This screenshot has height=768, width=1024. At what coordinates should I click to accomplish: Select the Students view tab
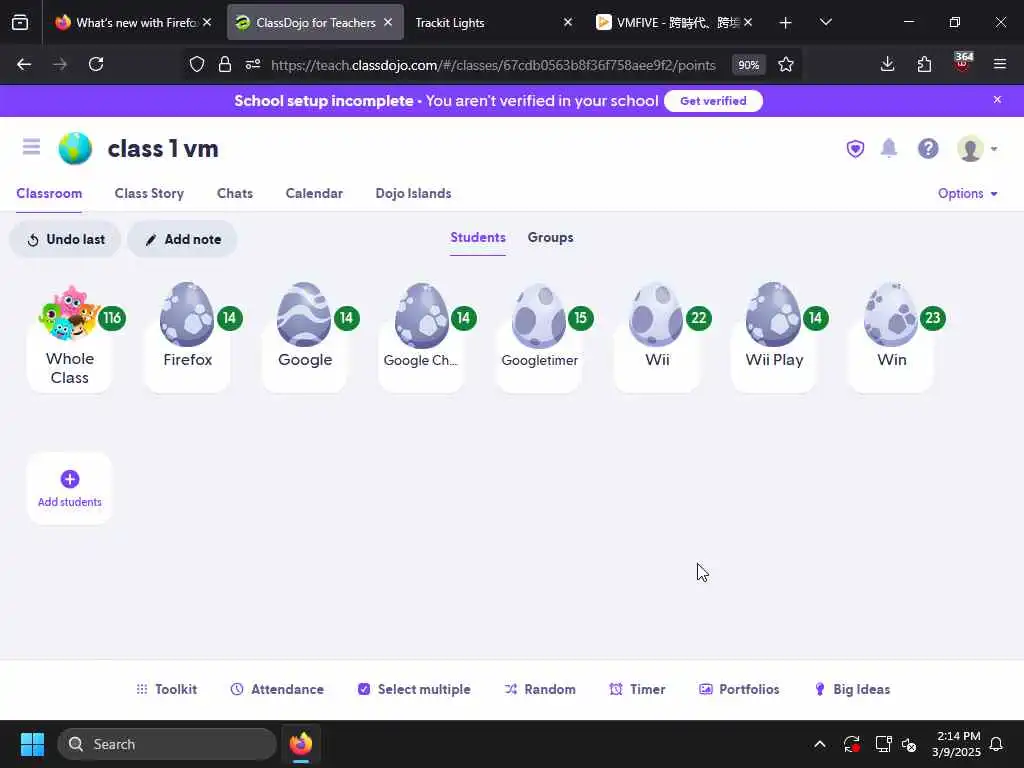(x=478, y=238)
